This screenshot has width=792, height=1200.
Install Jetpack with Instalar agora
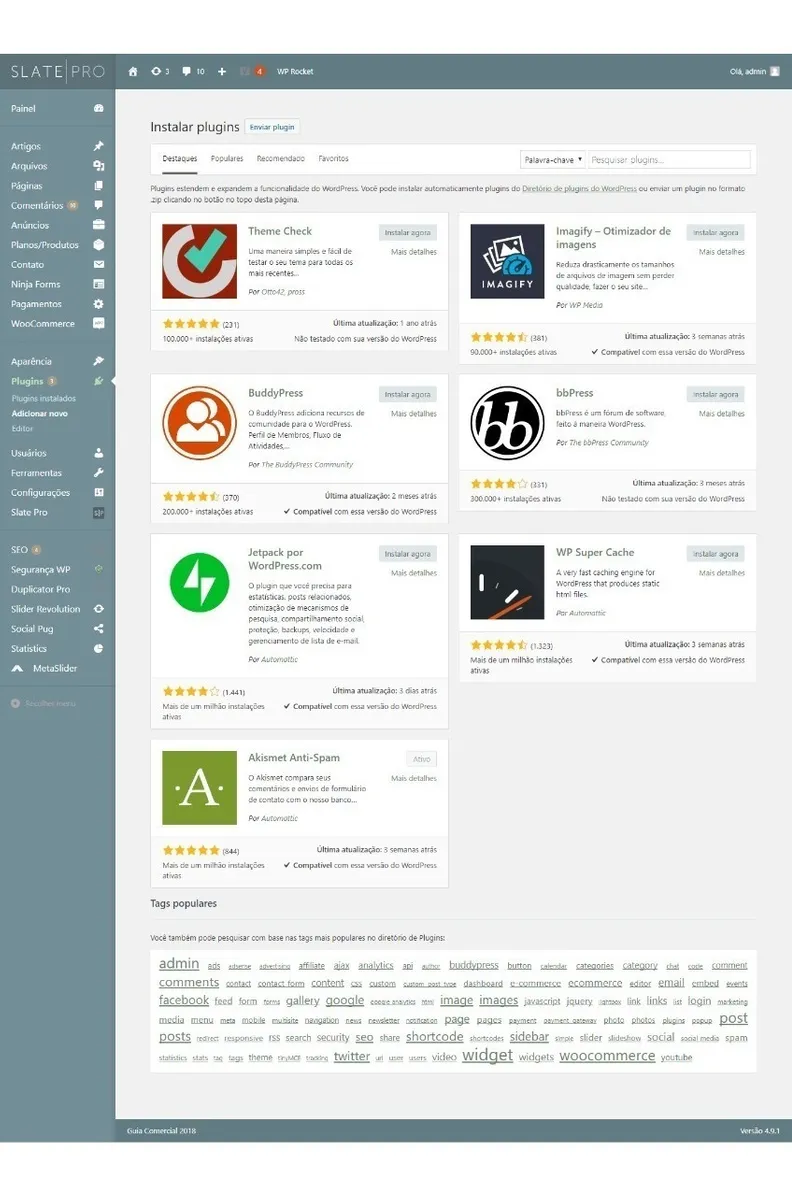point(408,554)
